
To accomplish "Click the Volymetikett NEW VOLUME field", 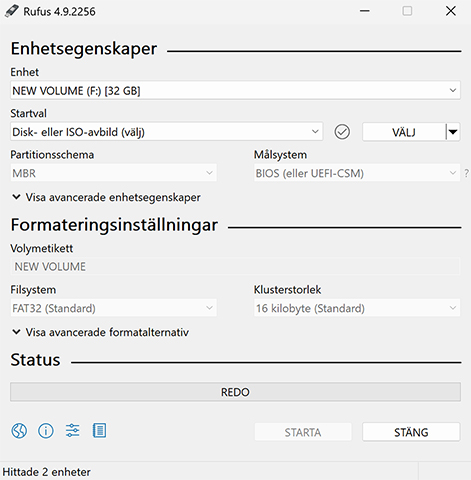I will click(x=235, y=266).
